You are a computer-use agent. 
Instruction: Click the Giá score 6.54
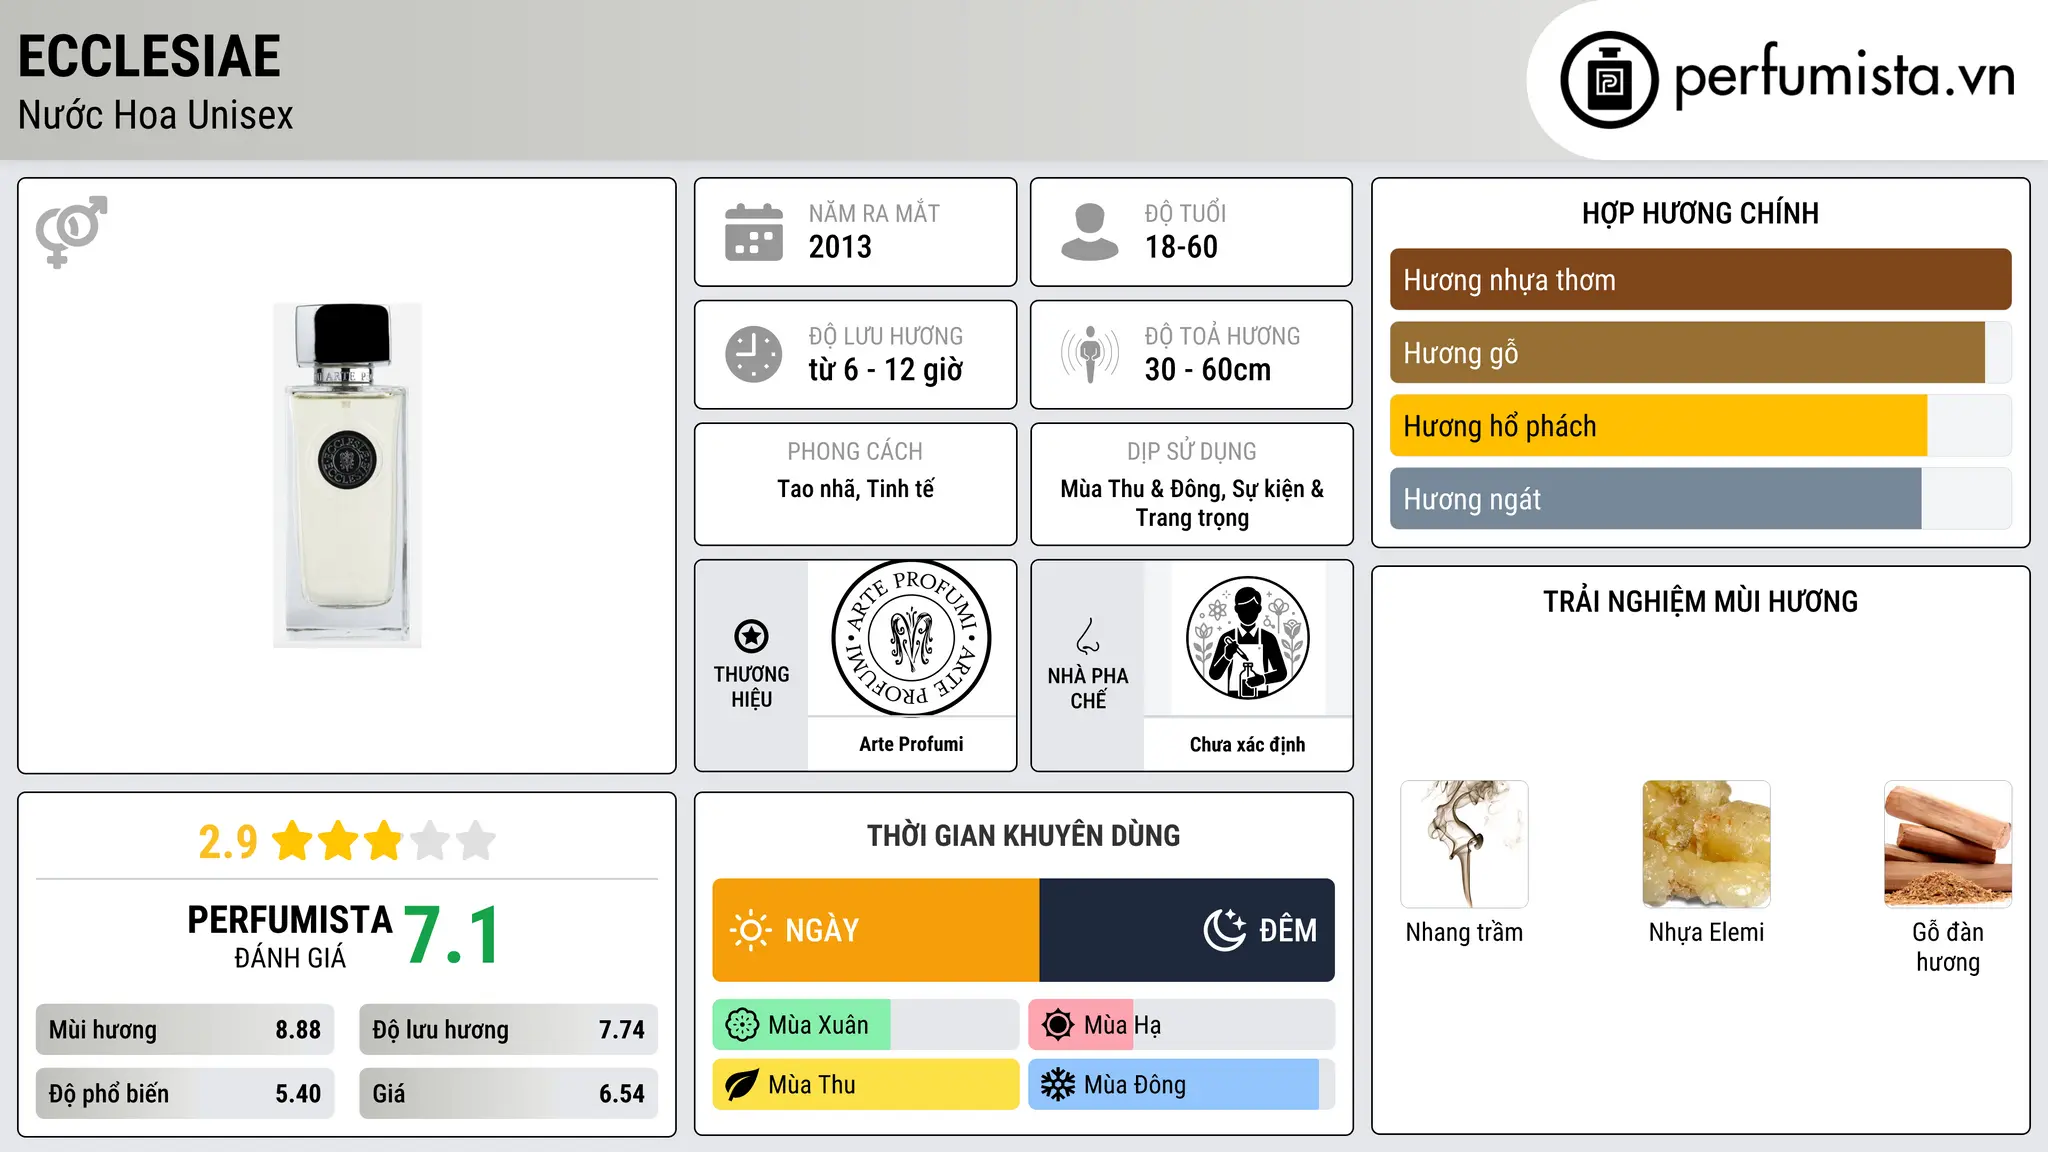[622, 1094]
